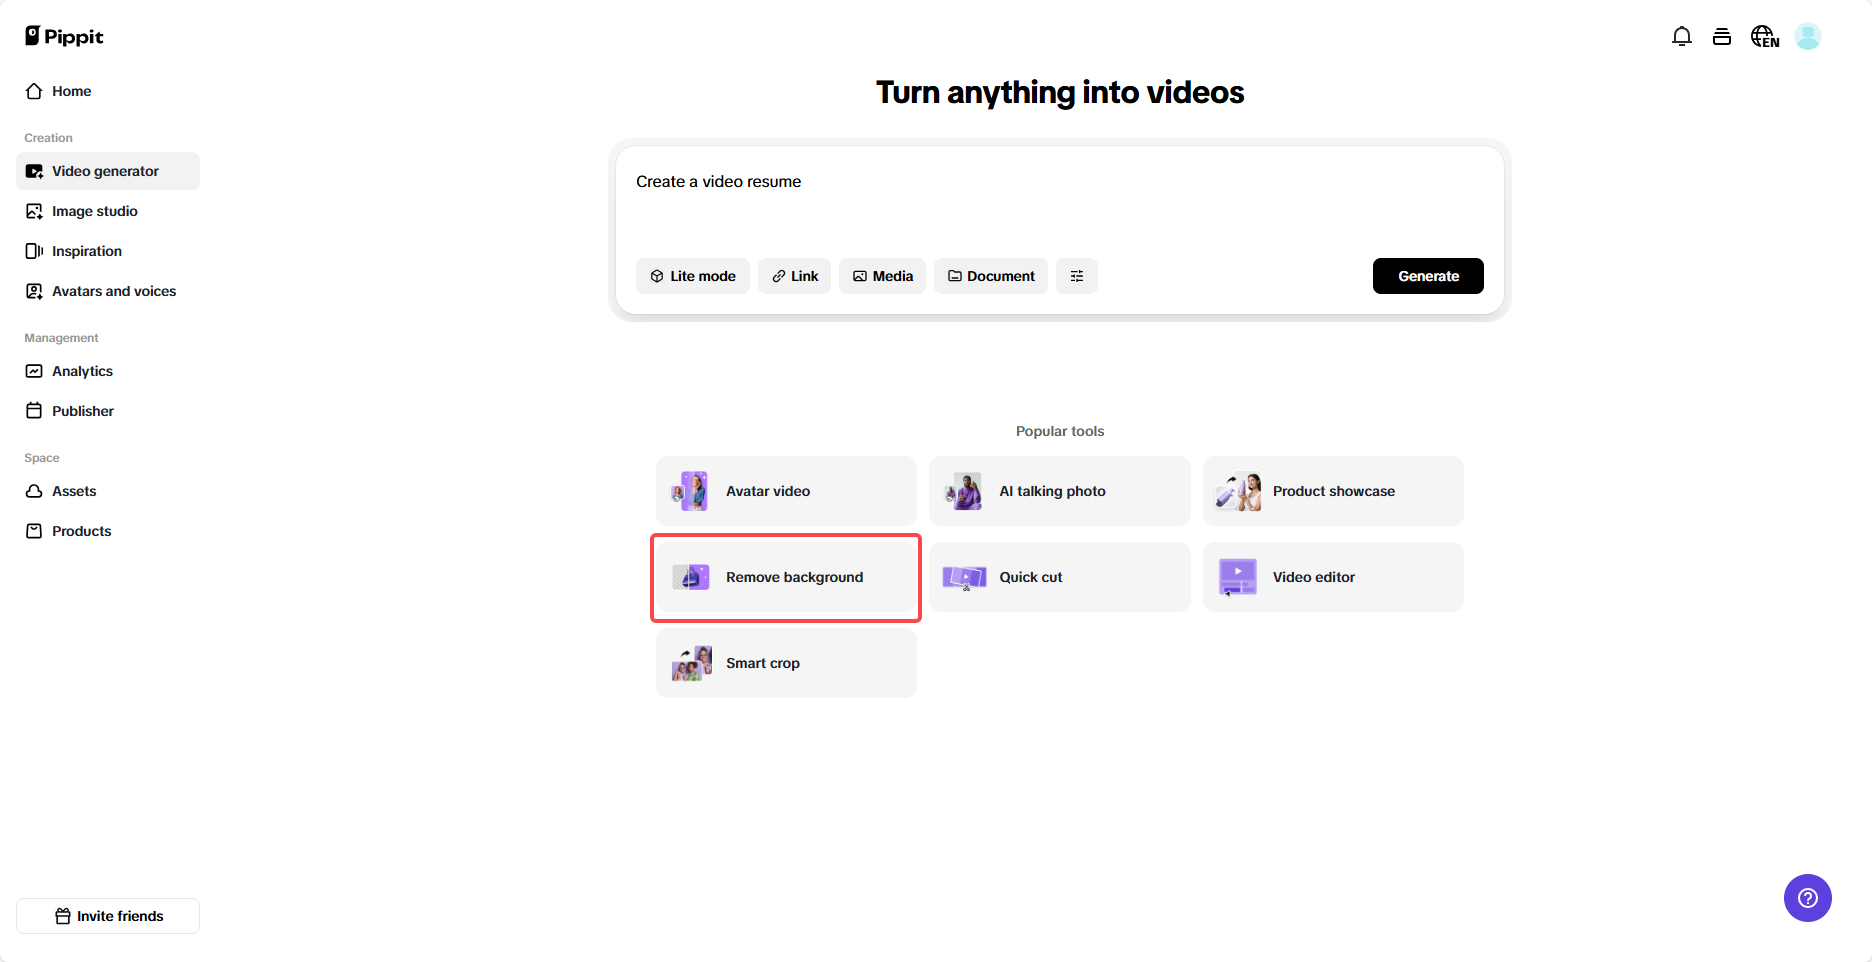This screenshot has height=962, width=1872.
Task: Open the Smart crop tool label
Action: (763, 663)
